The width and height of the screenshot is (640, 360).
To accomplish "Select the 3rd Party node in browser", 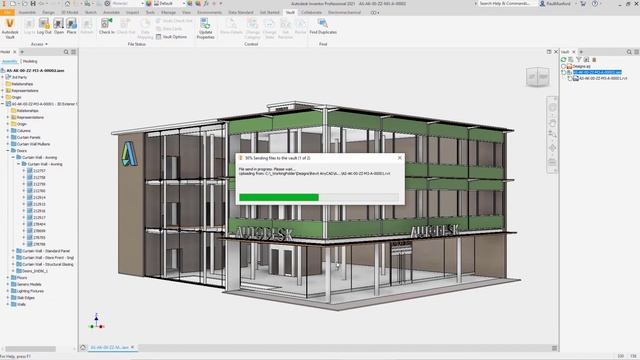I will pyautogui.click(x=16, y=77).
